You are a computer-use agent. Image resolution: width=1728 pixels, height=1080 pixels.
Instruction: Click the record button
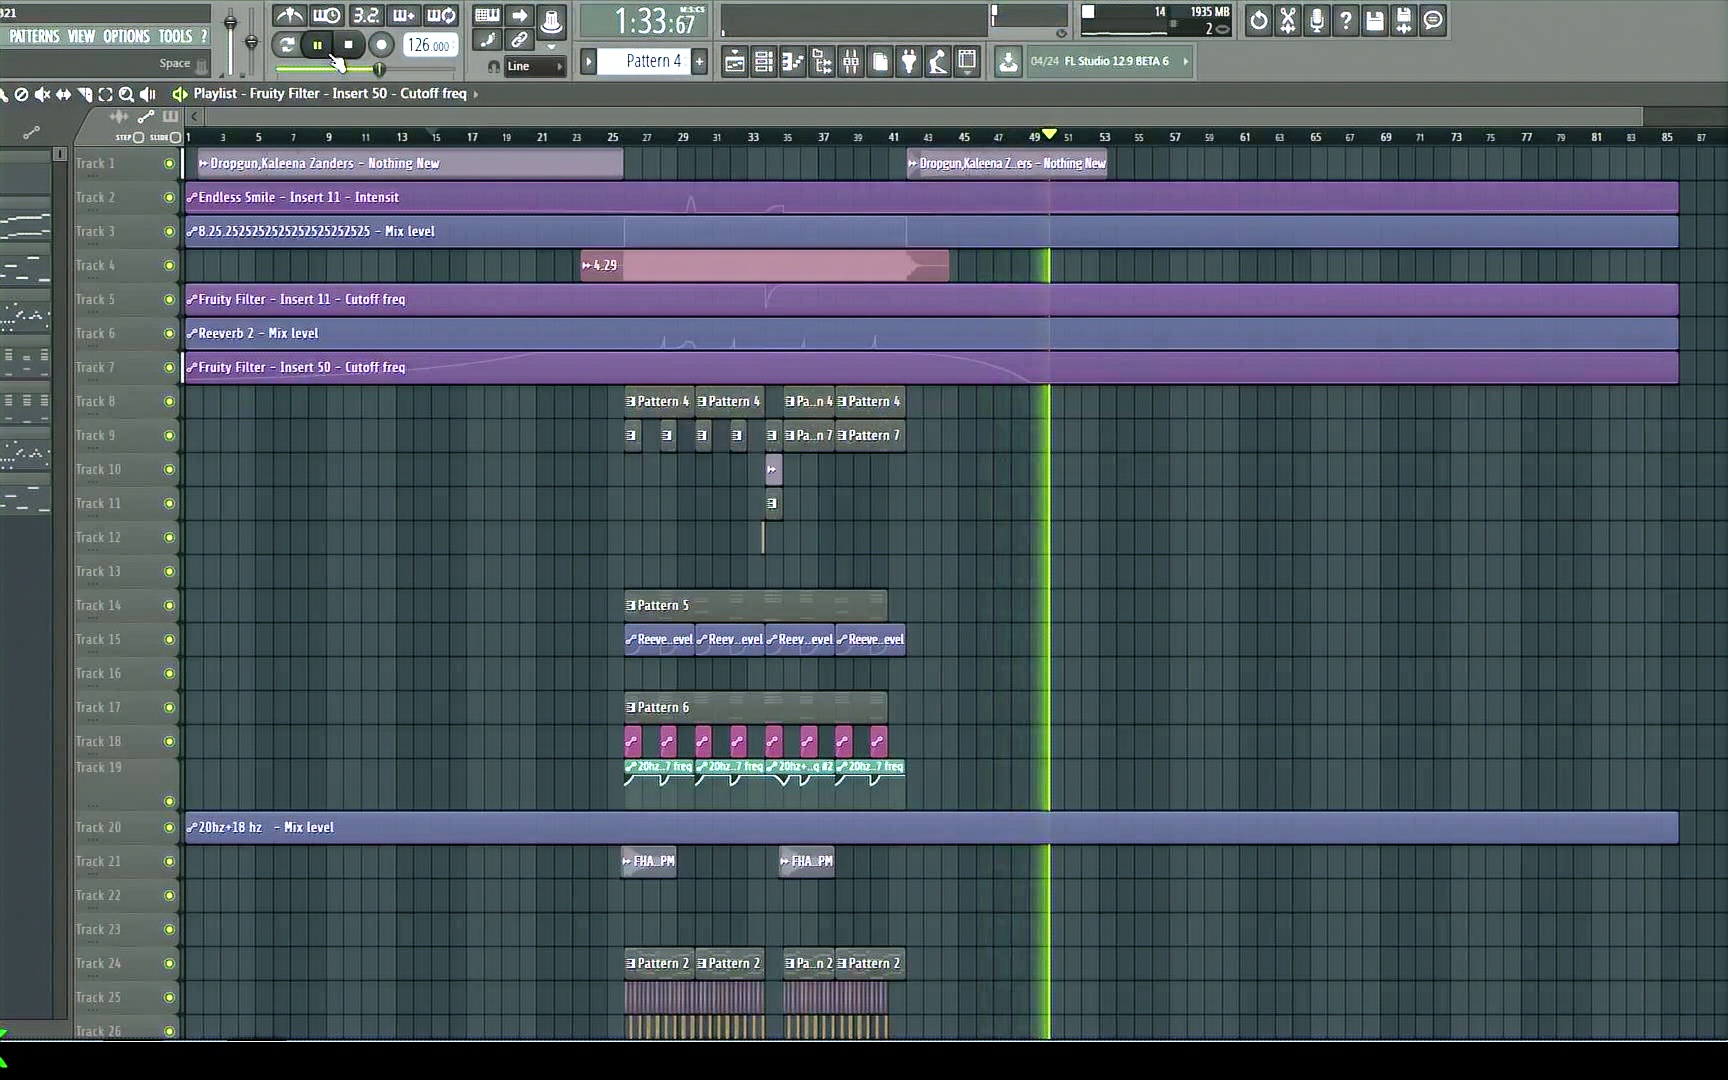click(x=381, y=45)
